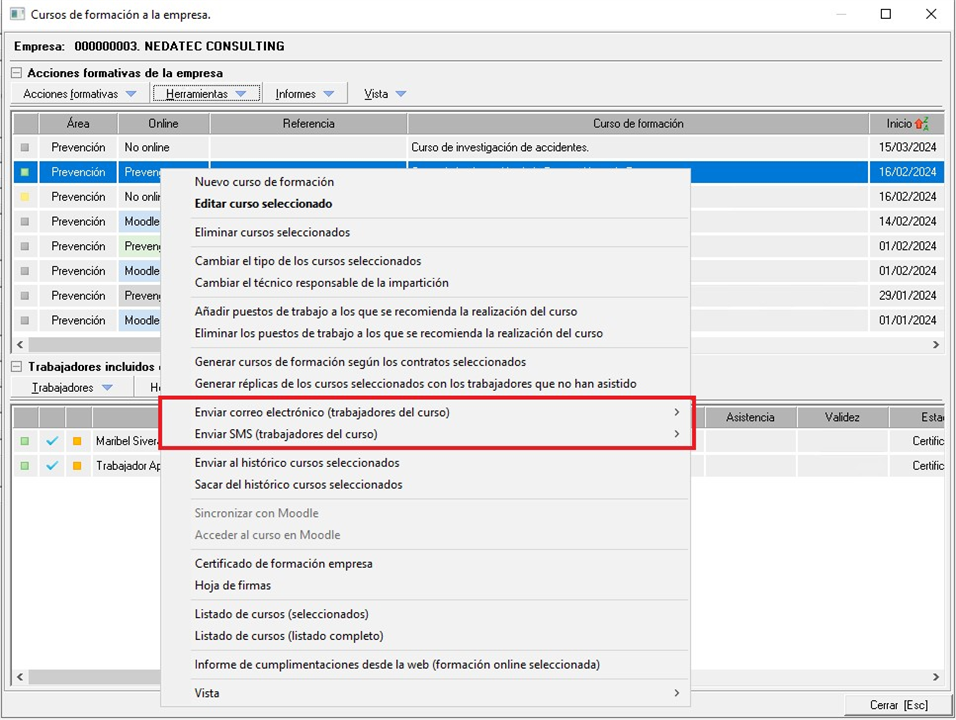Click the sort icon in Inicio column header

point(921,124)
